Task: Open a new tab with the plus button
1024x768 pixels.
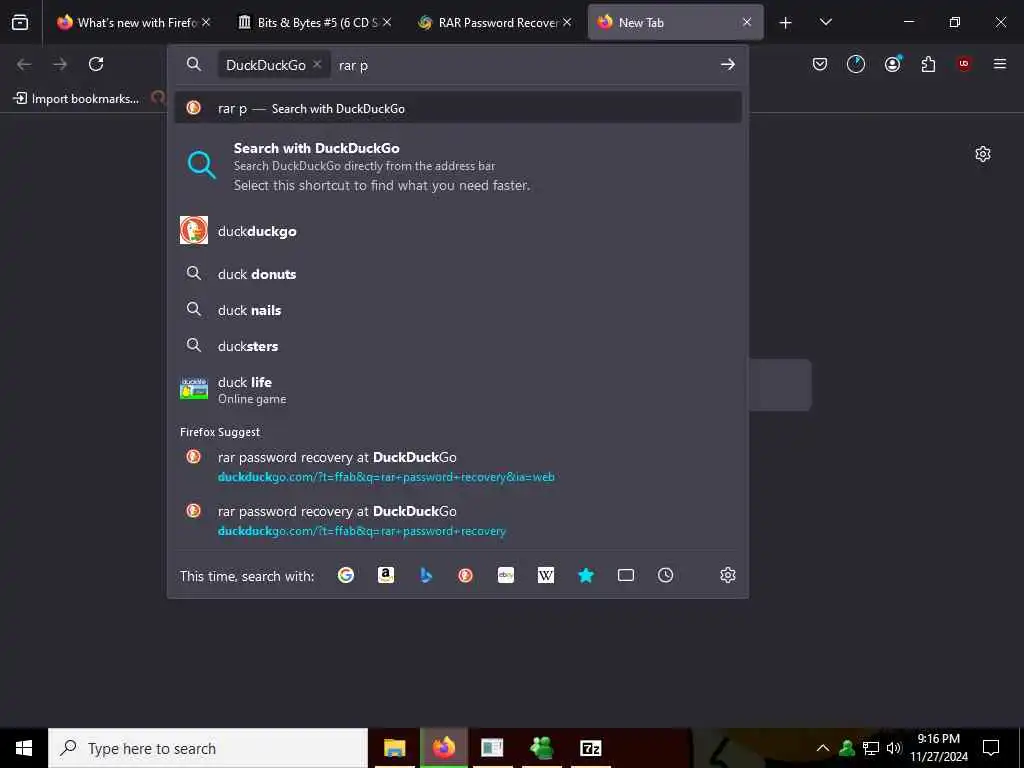Action: point(786,23)
